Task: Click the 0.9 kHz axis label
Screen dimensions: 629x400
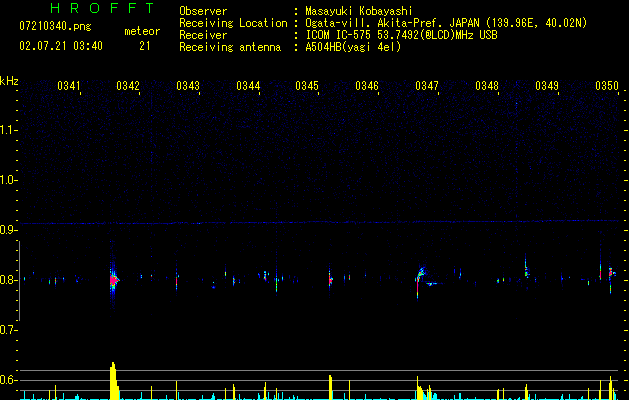Action: tap(8, 230)
